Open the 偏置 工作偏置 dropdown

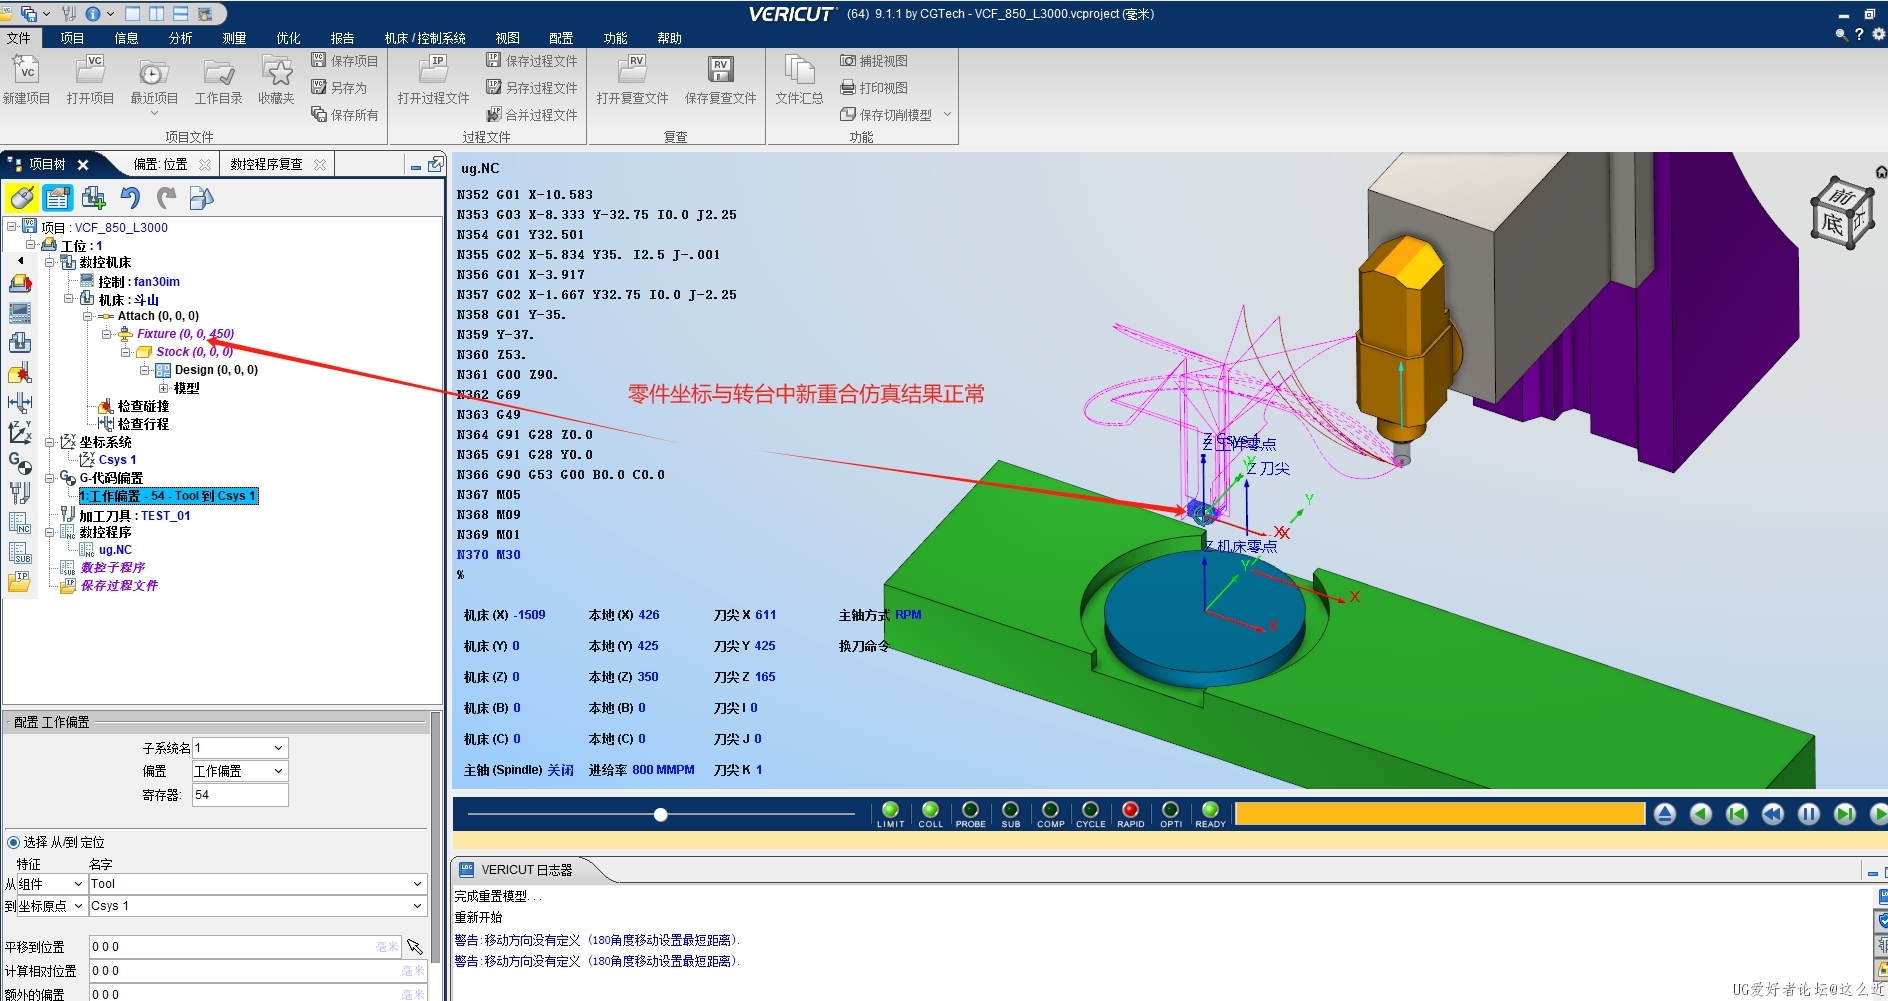tap(240, 771)
